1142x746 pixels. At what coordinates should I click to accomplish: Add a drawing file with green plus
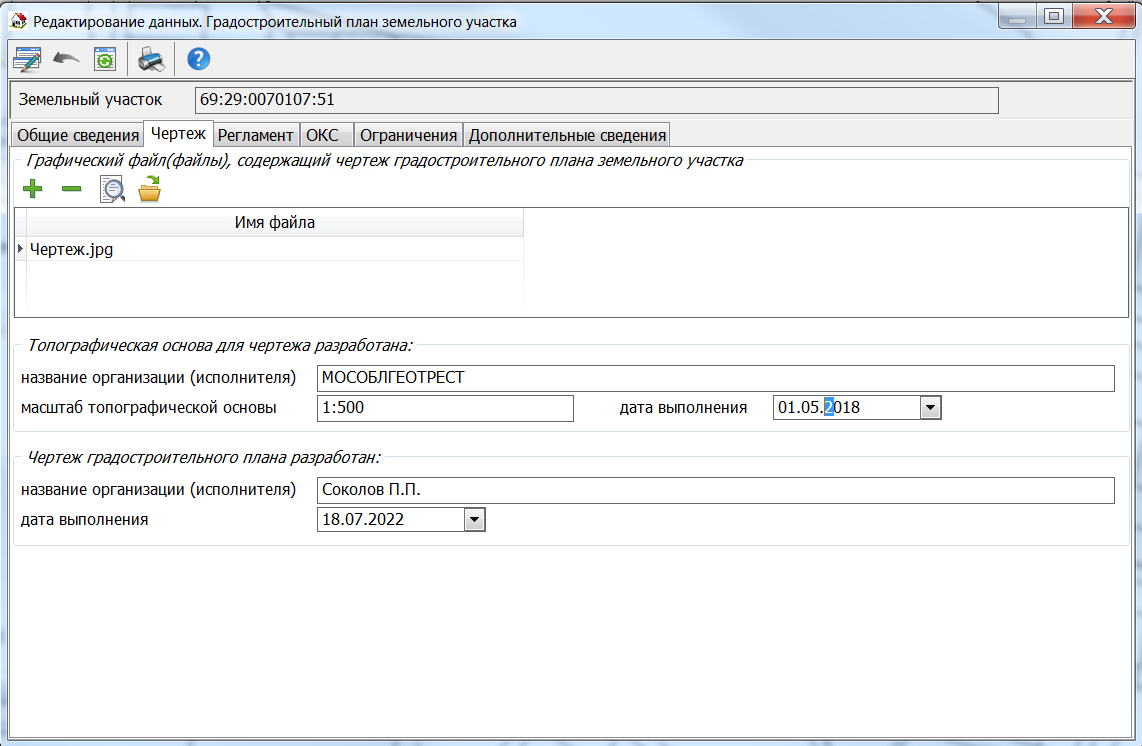pyautogui.click(x=32, y=189)
